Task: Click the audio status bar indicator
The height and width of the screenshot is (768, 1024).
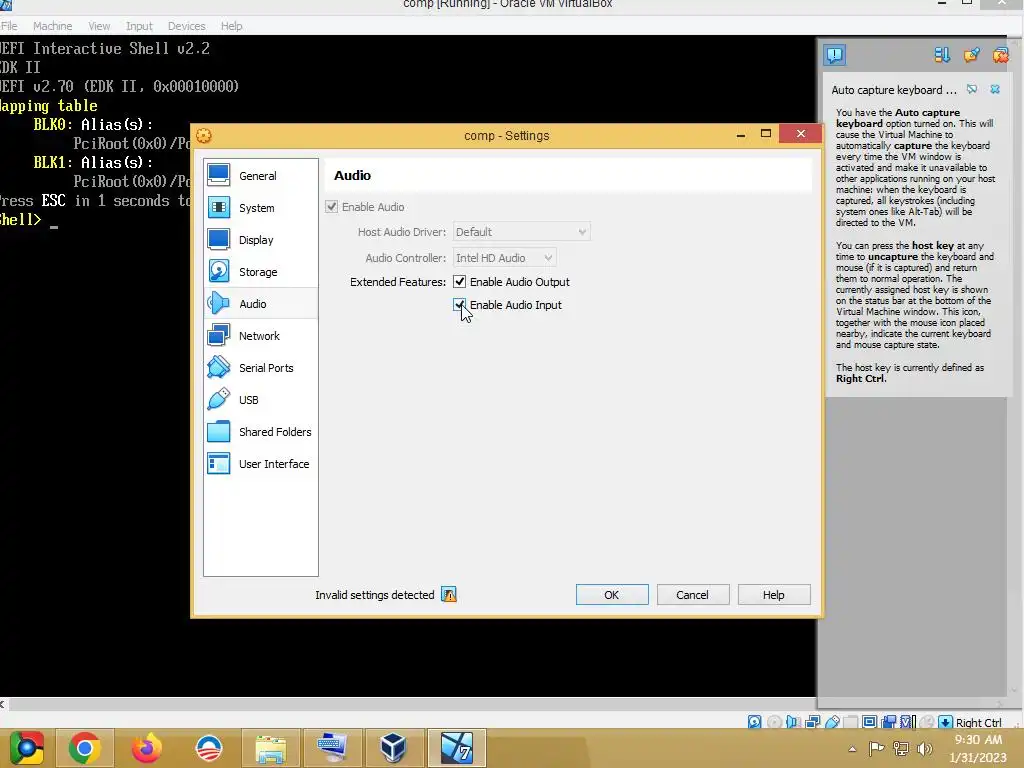Action: click(793, 722)
